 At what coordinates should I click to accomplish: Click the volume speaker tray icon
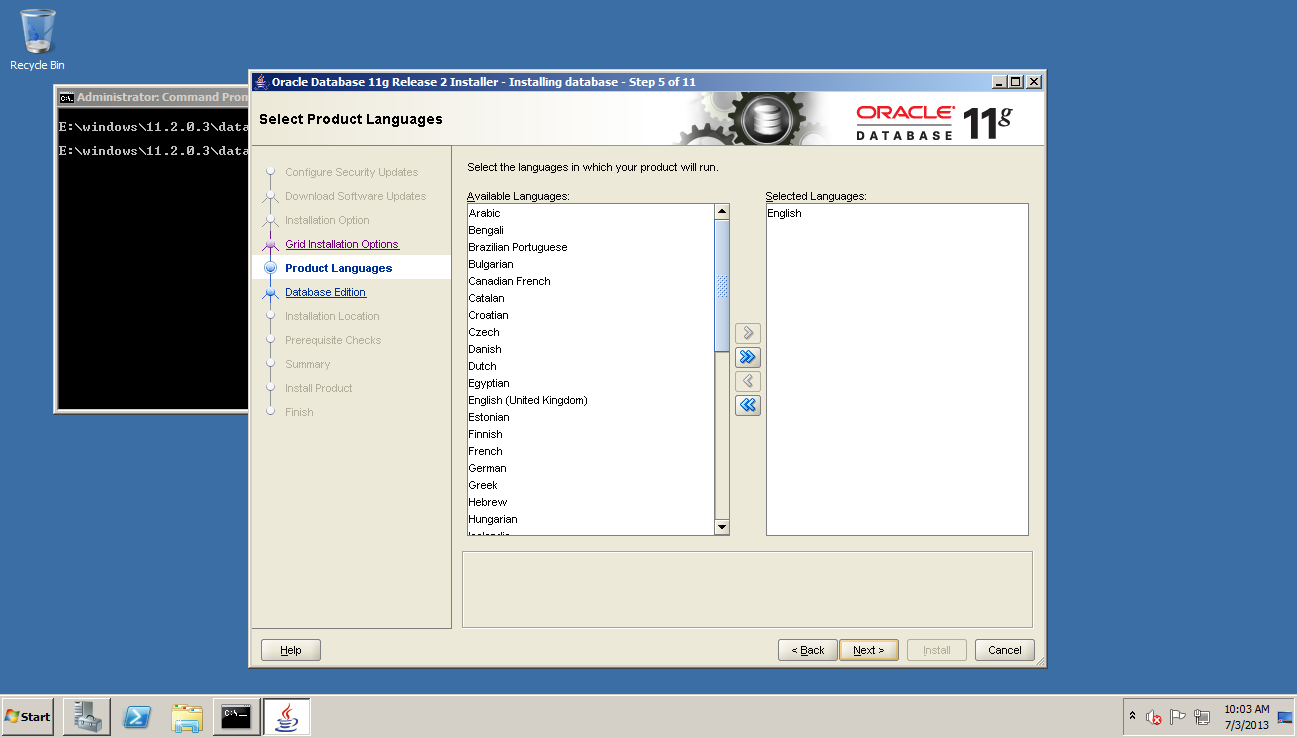1153,717
